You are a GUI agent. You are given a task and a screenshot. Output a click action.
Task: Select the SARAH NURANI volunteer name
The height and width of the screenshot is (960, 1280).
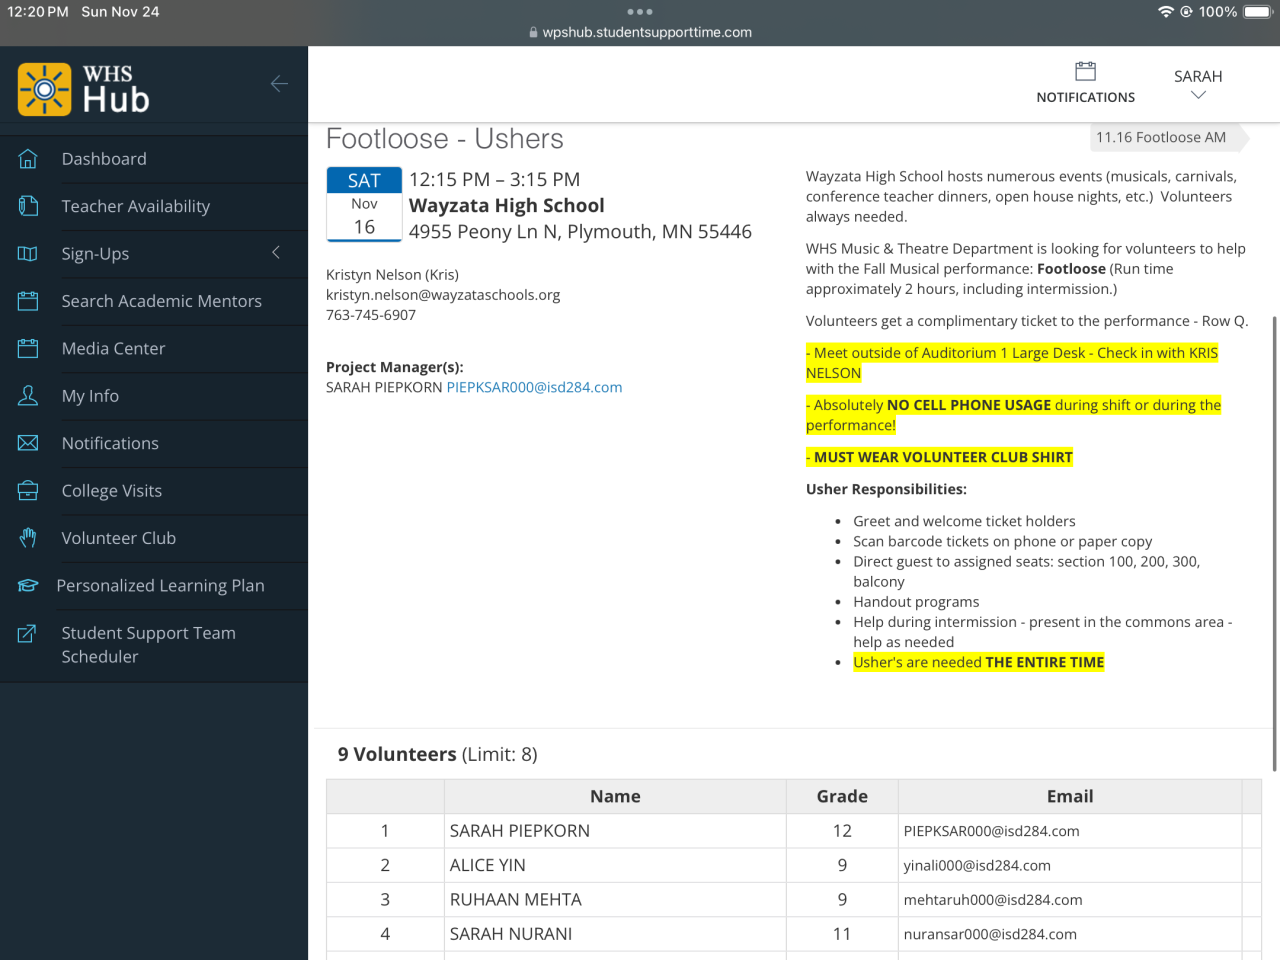(x=511, y=934)
